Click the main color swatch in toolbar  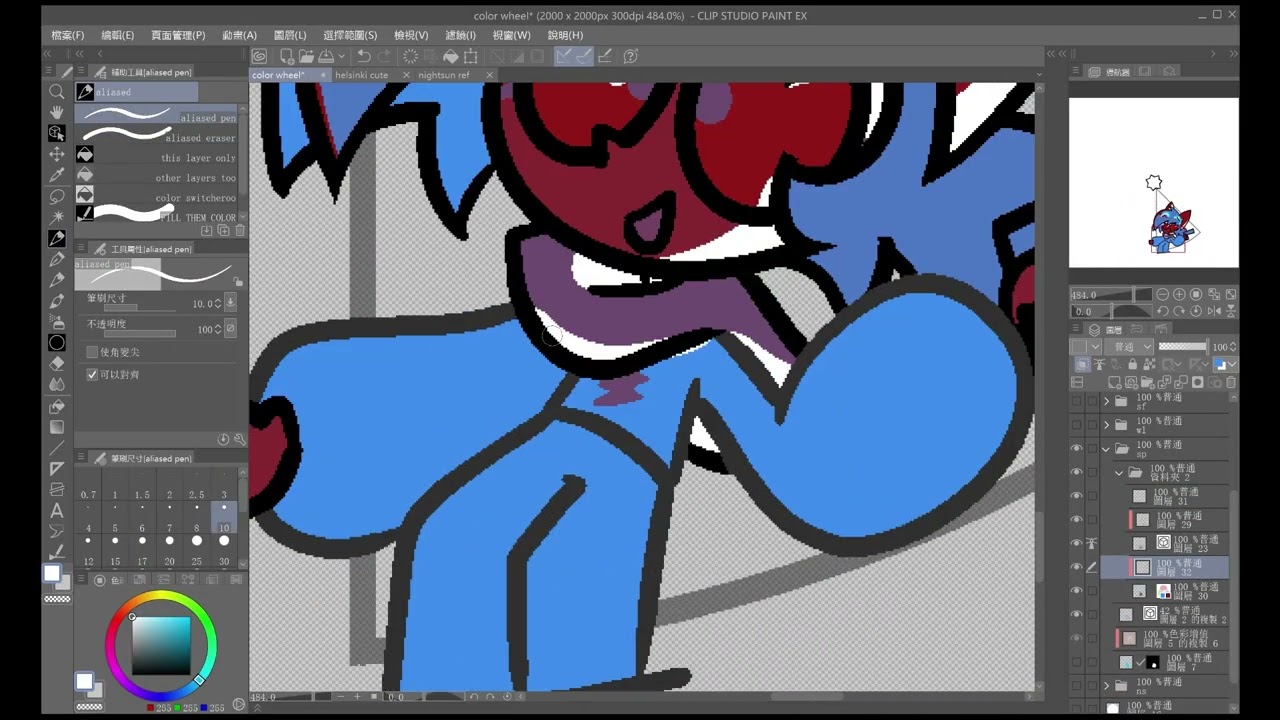pos(51,573)
